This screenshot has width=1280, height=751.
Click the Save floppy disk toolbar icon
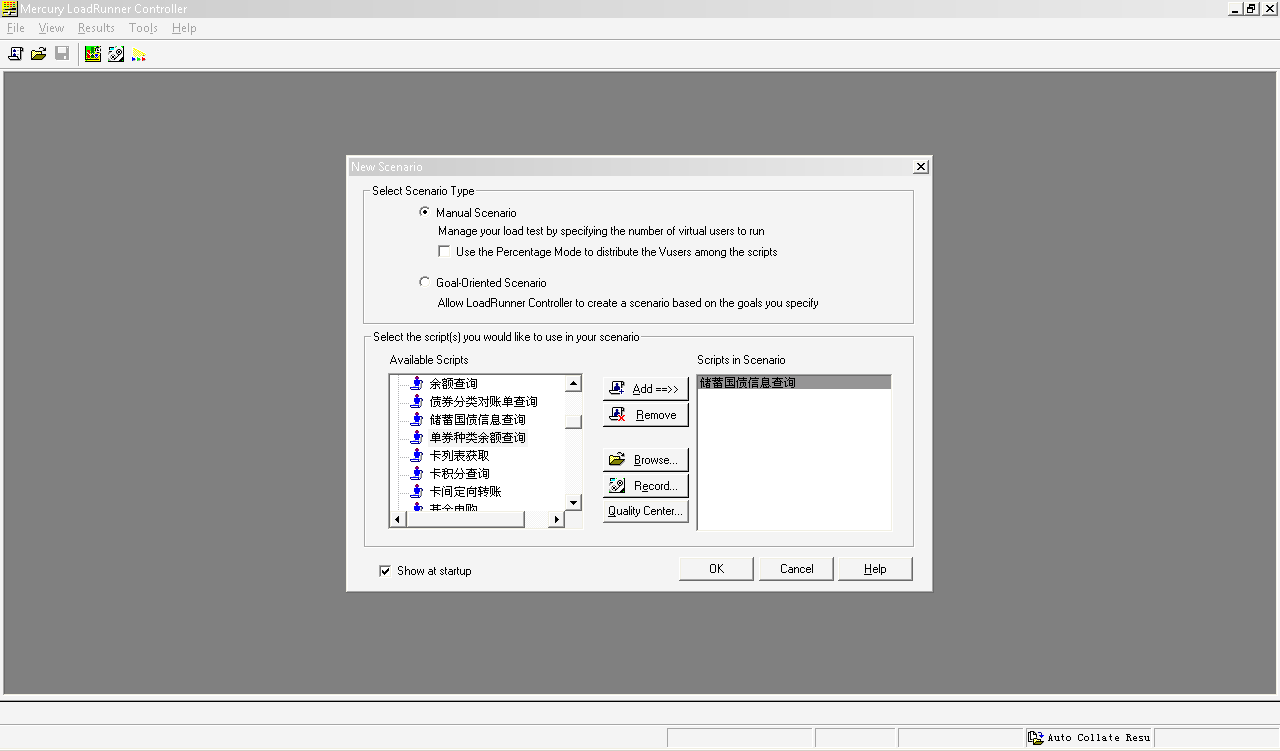(x=62, y=54)
